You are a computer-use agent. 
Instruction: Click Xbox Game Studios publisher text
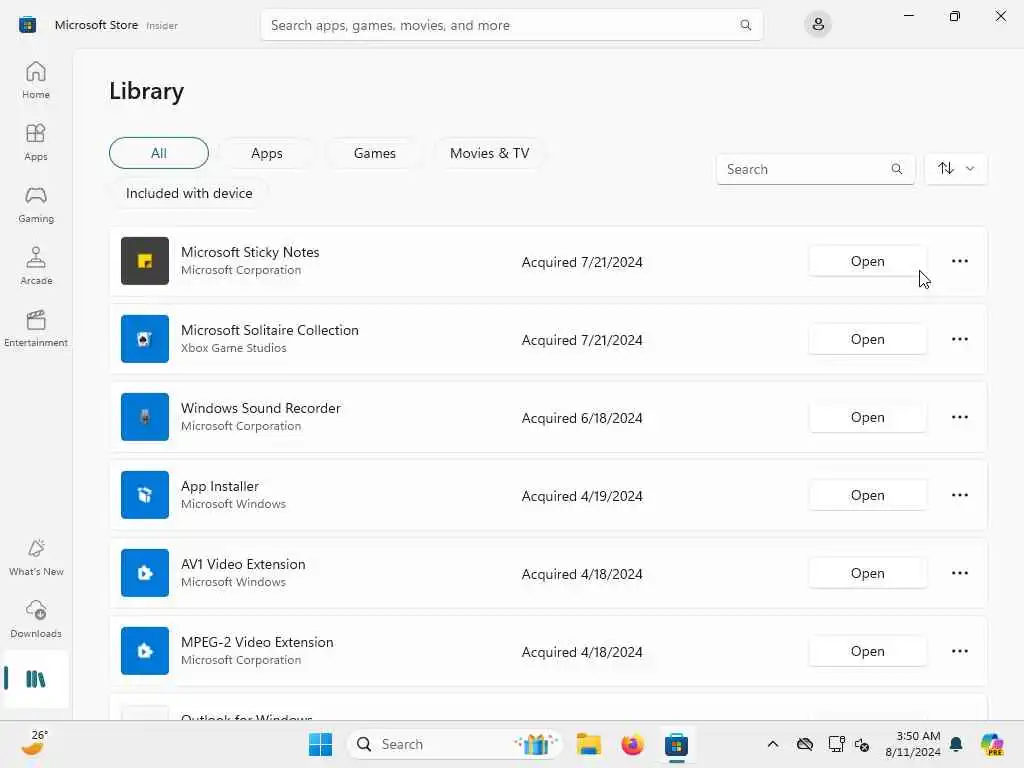234,348
